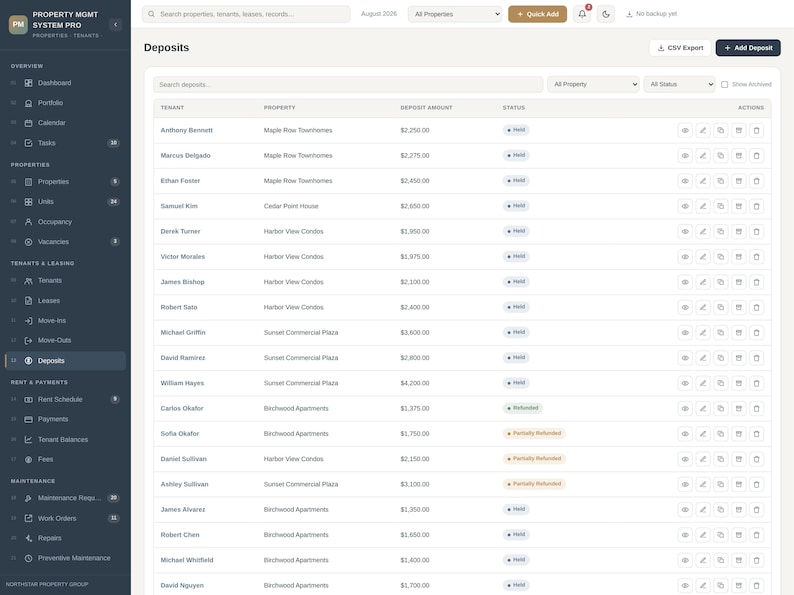Open the All Properties dropdown in top bar
794x595 pixels.
point(455,14)
